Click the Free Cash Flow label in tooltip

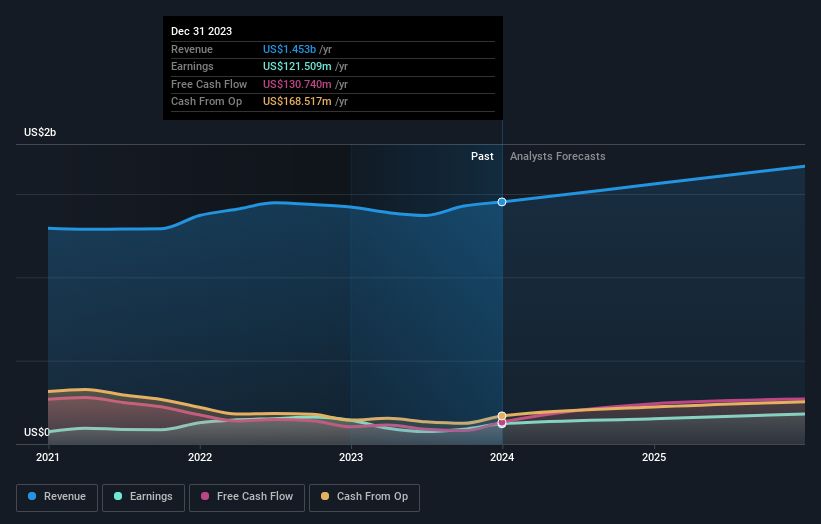209,84
